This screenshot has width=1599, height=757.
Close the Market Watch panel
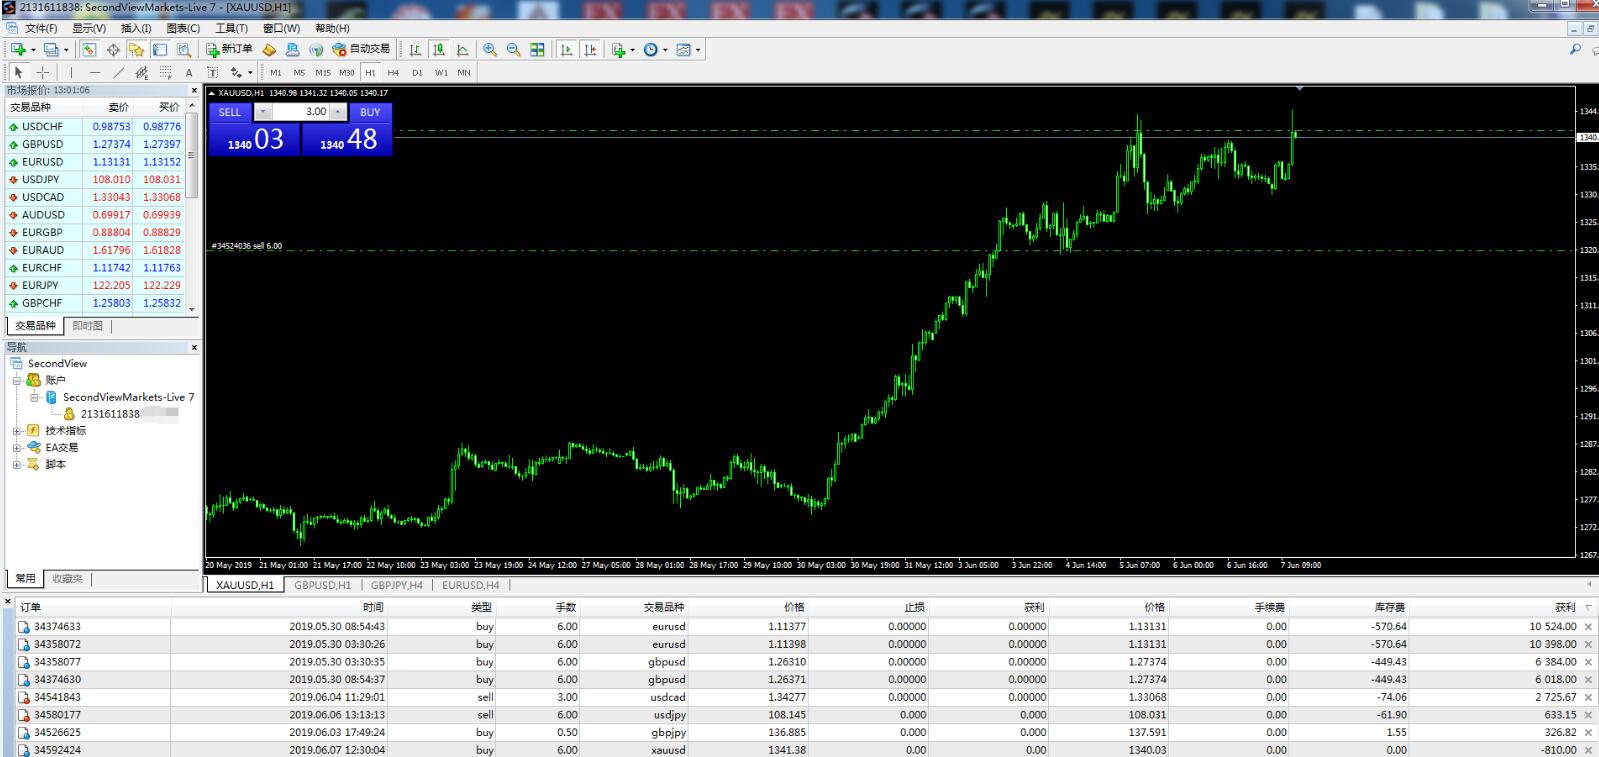[194, 90]
